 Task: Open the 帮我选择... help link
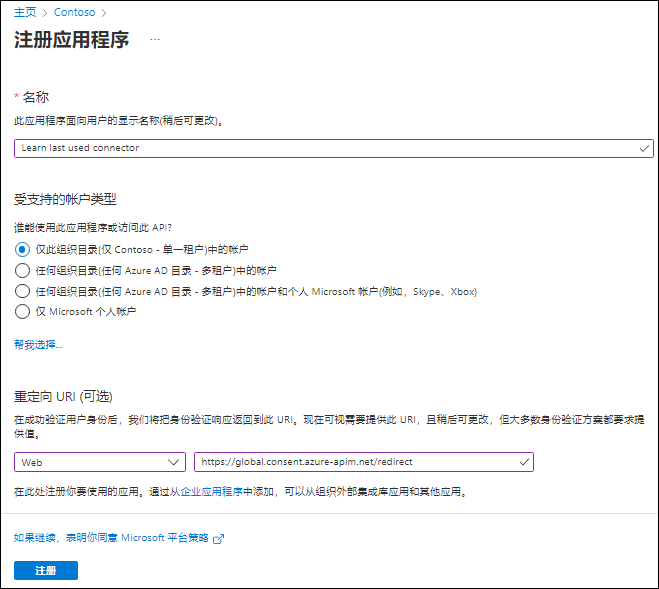pos(38,345)
